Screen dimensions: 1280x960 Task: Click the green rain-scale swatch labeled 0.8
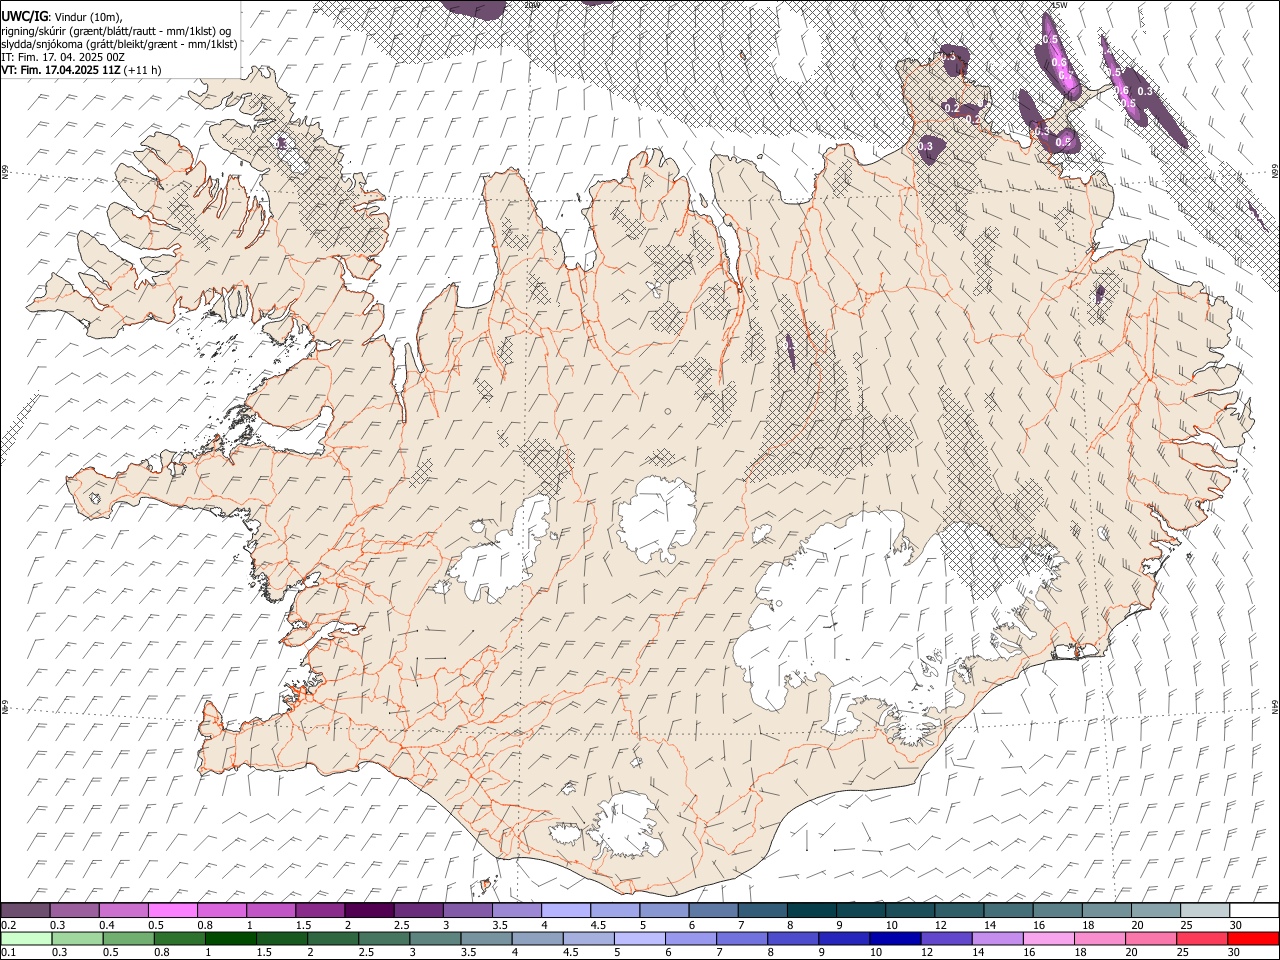pyautogui.click(x=179, y=938)
